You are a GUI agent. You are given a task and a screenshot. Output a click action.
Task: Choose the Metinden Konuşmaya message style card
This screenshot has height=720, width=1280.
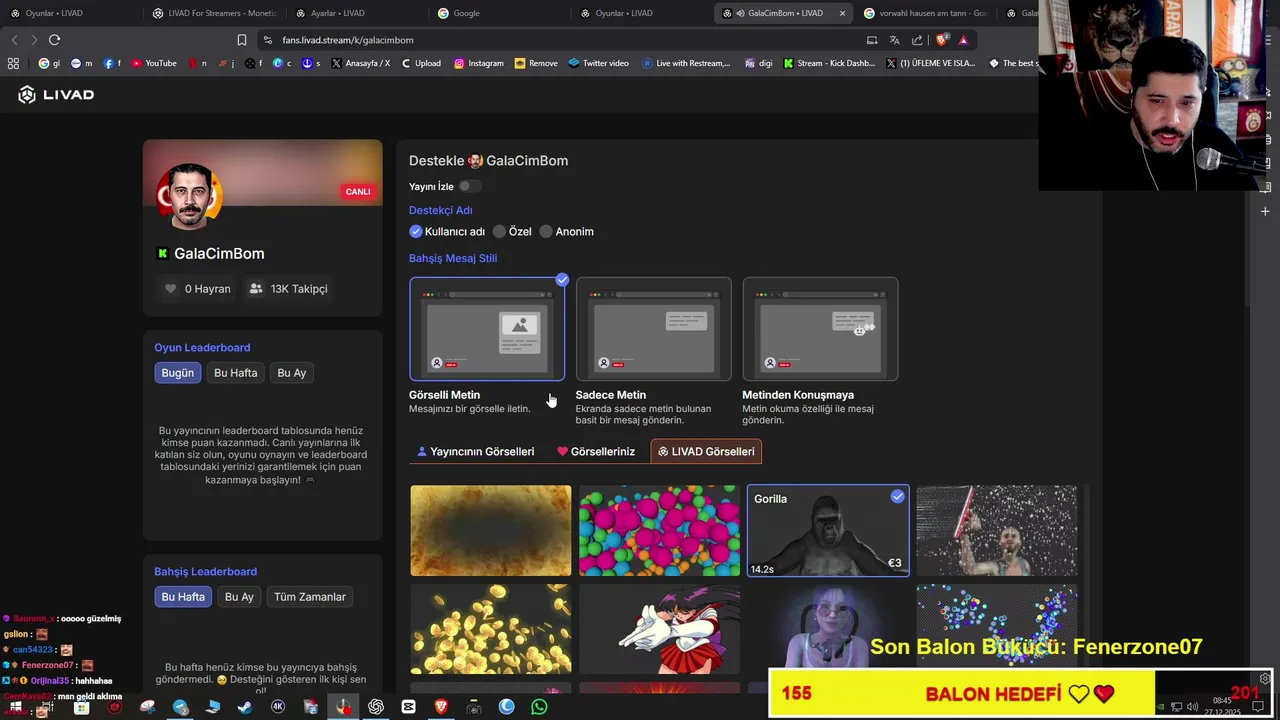coord(820,329)
